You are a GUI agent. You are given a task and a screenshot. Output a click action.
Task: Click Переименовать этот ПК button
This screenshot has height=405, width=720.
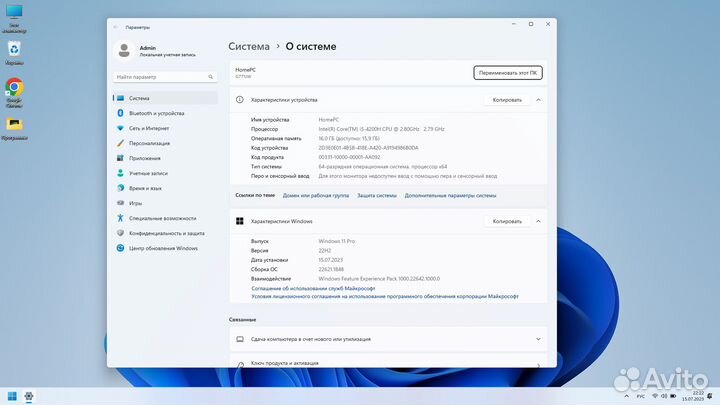507,72
